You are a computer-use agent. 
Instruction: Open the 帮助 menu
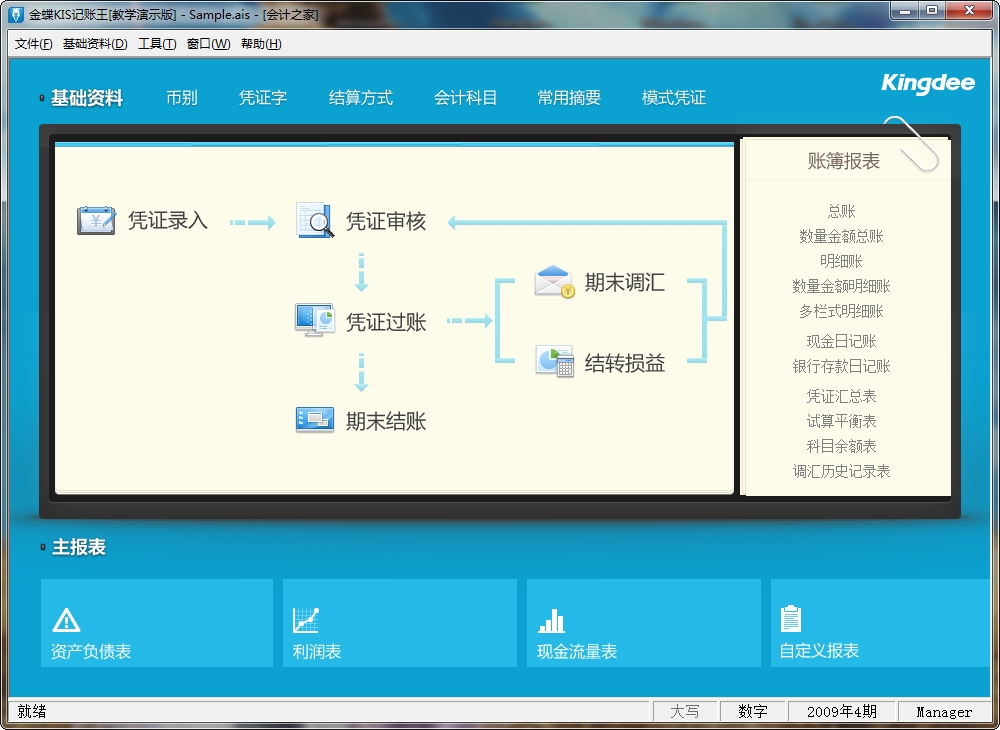point(260,44)
